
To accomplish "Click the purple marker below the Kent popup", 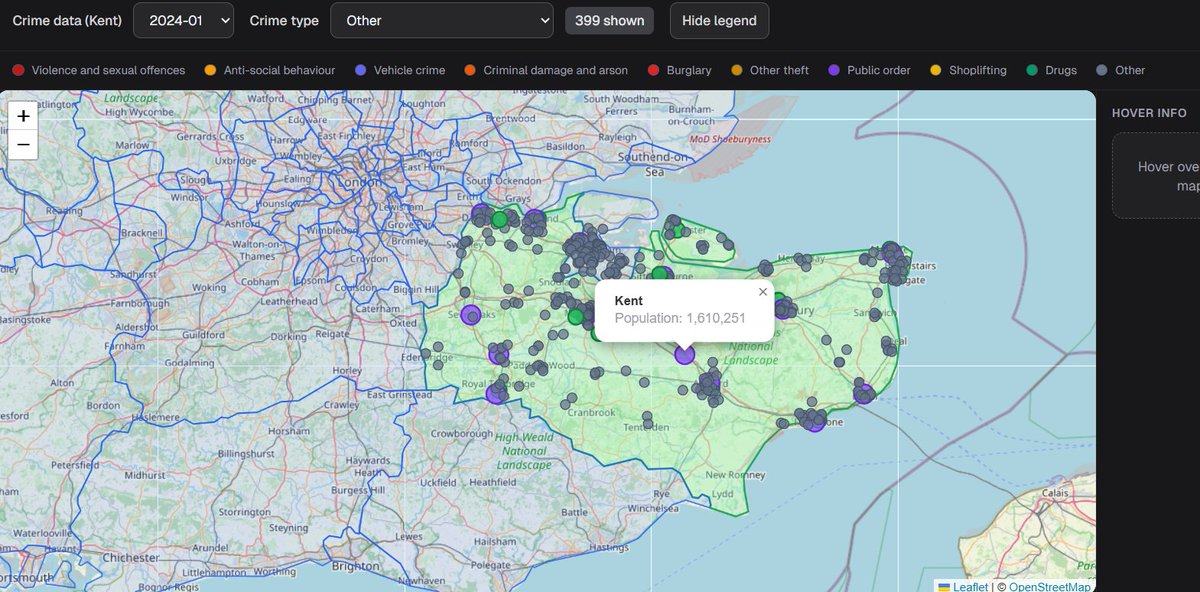I will [684, 354].
